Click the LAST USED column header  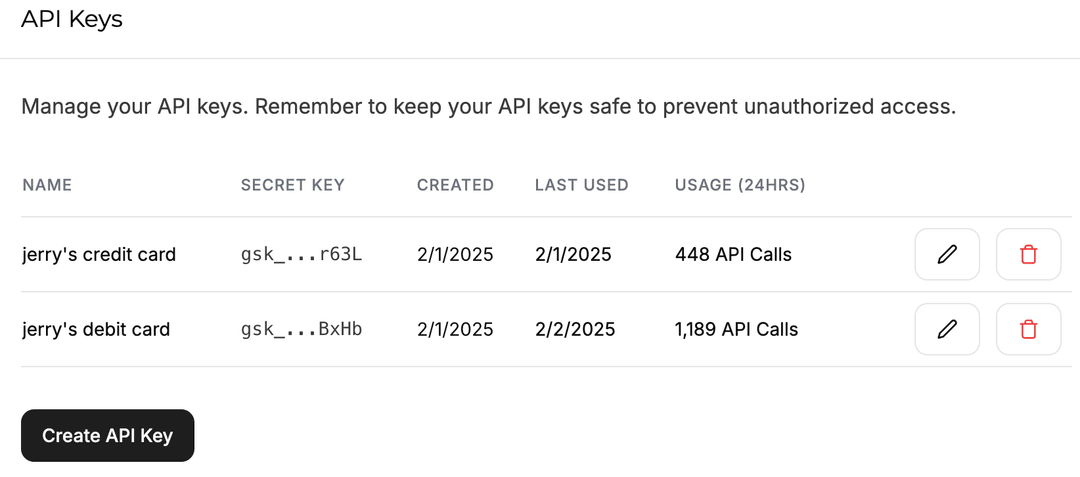tap(581, 185)
